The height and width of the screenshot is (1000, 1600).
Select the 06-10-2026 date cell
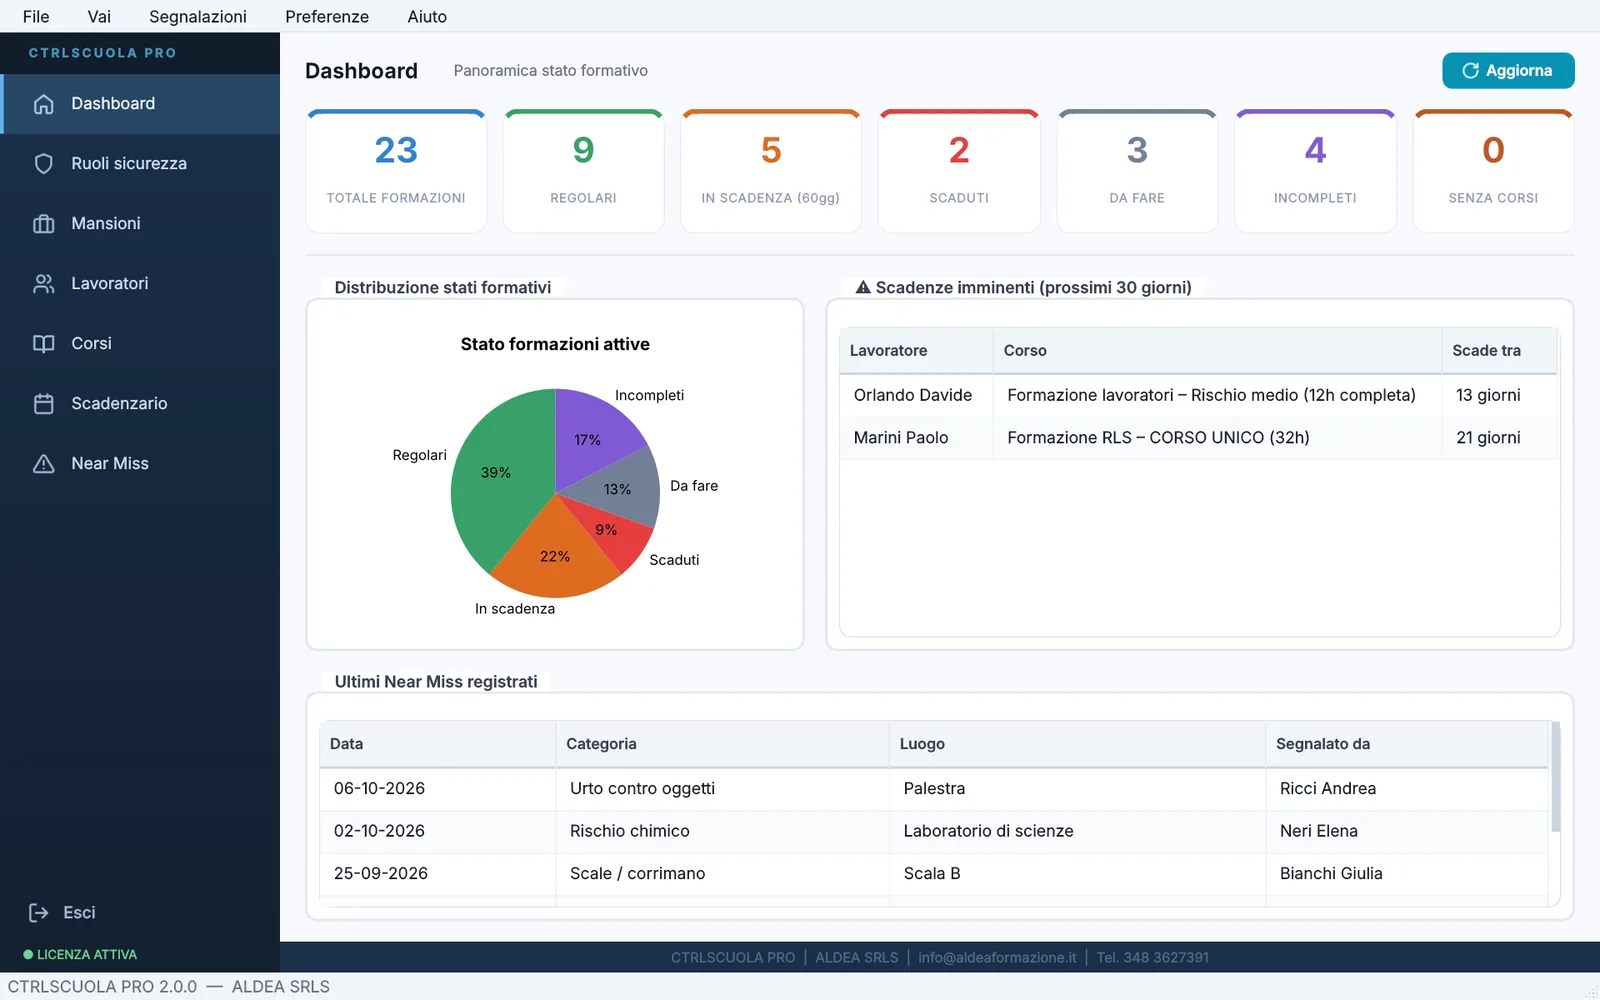(438, 789)
